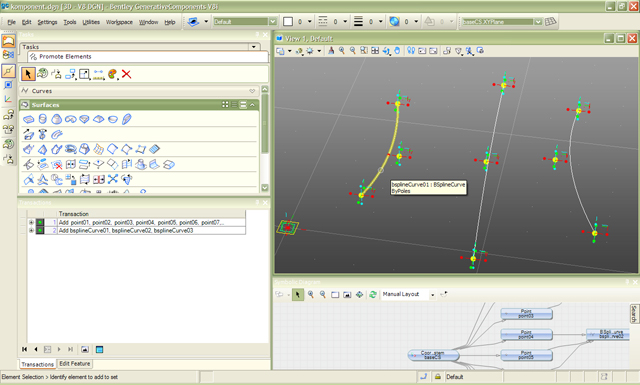
Task: Open the Tasks dropdown arrow
Action: tap(254, 47)
